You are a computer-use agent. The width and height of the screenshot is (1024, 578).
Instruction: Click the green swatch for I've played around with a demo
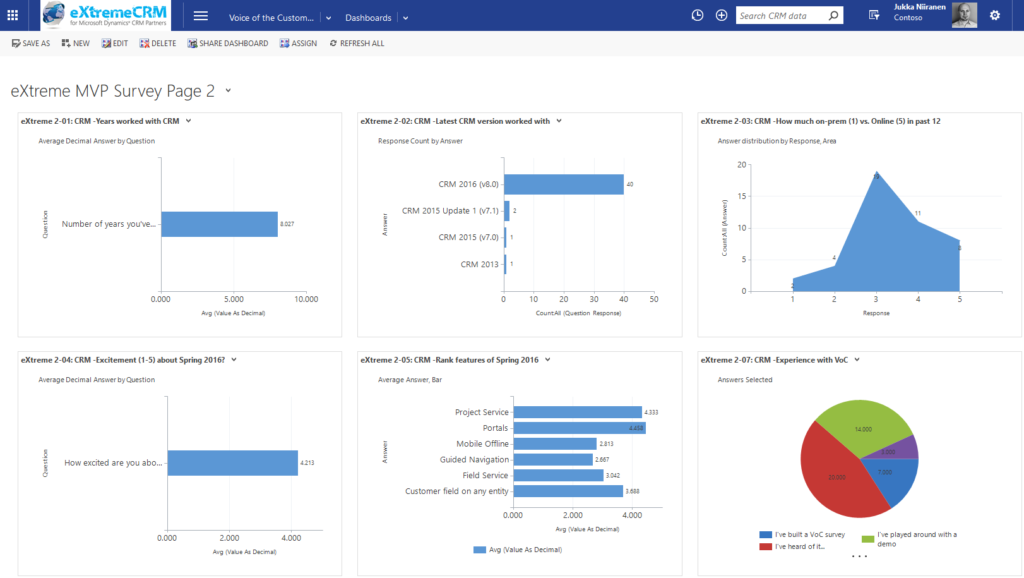pyautogui.click(x=868, y=539)
